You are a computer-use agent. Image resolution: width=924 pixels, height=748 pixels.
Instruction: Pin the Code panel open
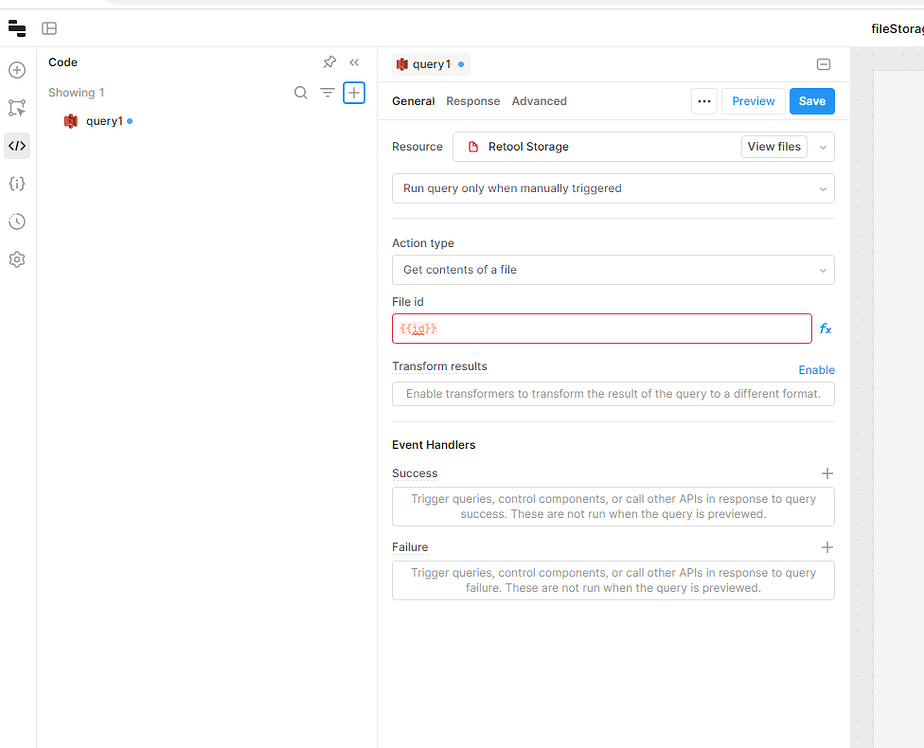point(329,62)
